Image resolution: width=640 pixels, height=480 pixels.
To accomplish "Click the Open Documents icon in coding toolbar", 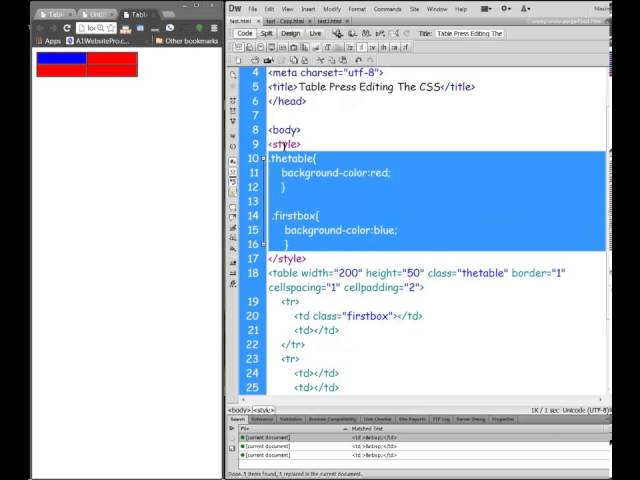I will [233, 75].
